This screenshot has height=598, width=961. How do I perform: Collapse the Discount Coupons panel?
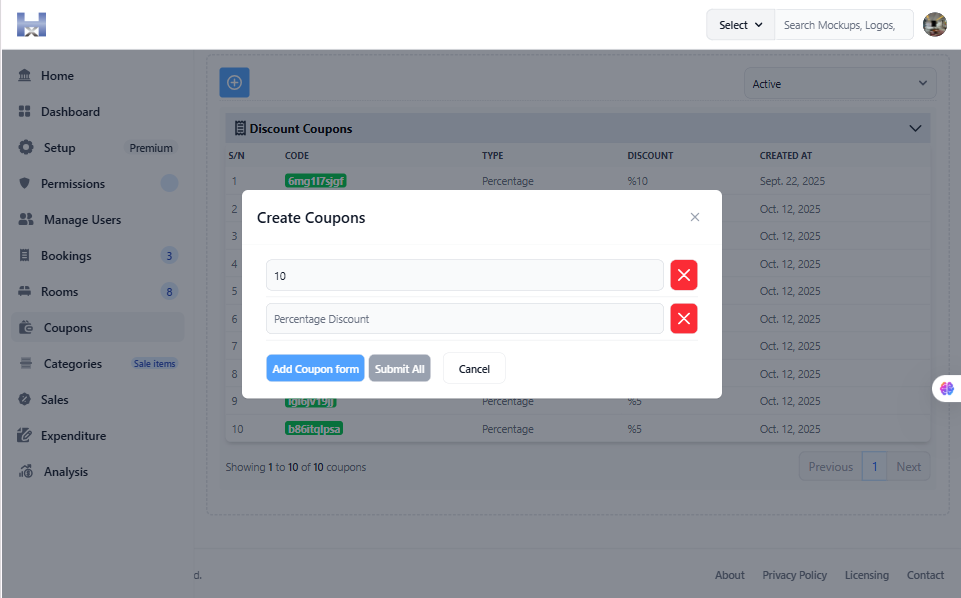coord(914,128)
